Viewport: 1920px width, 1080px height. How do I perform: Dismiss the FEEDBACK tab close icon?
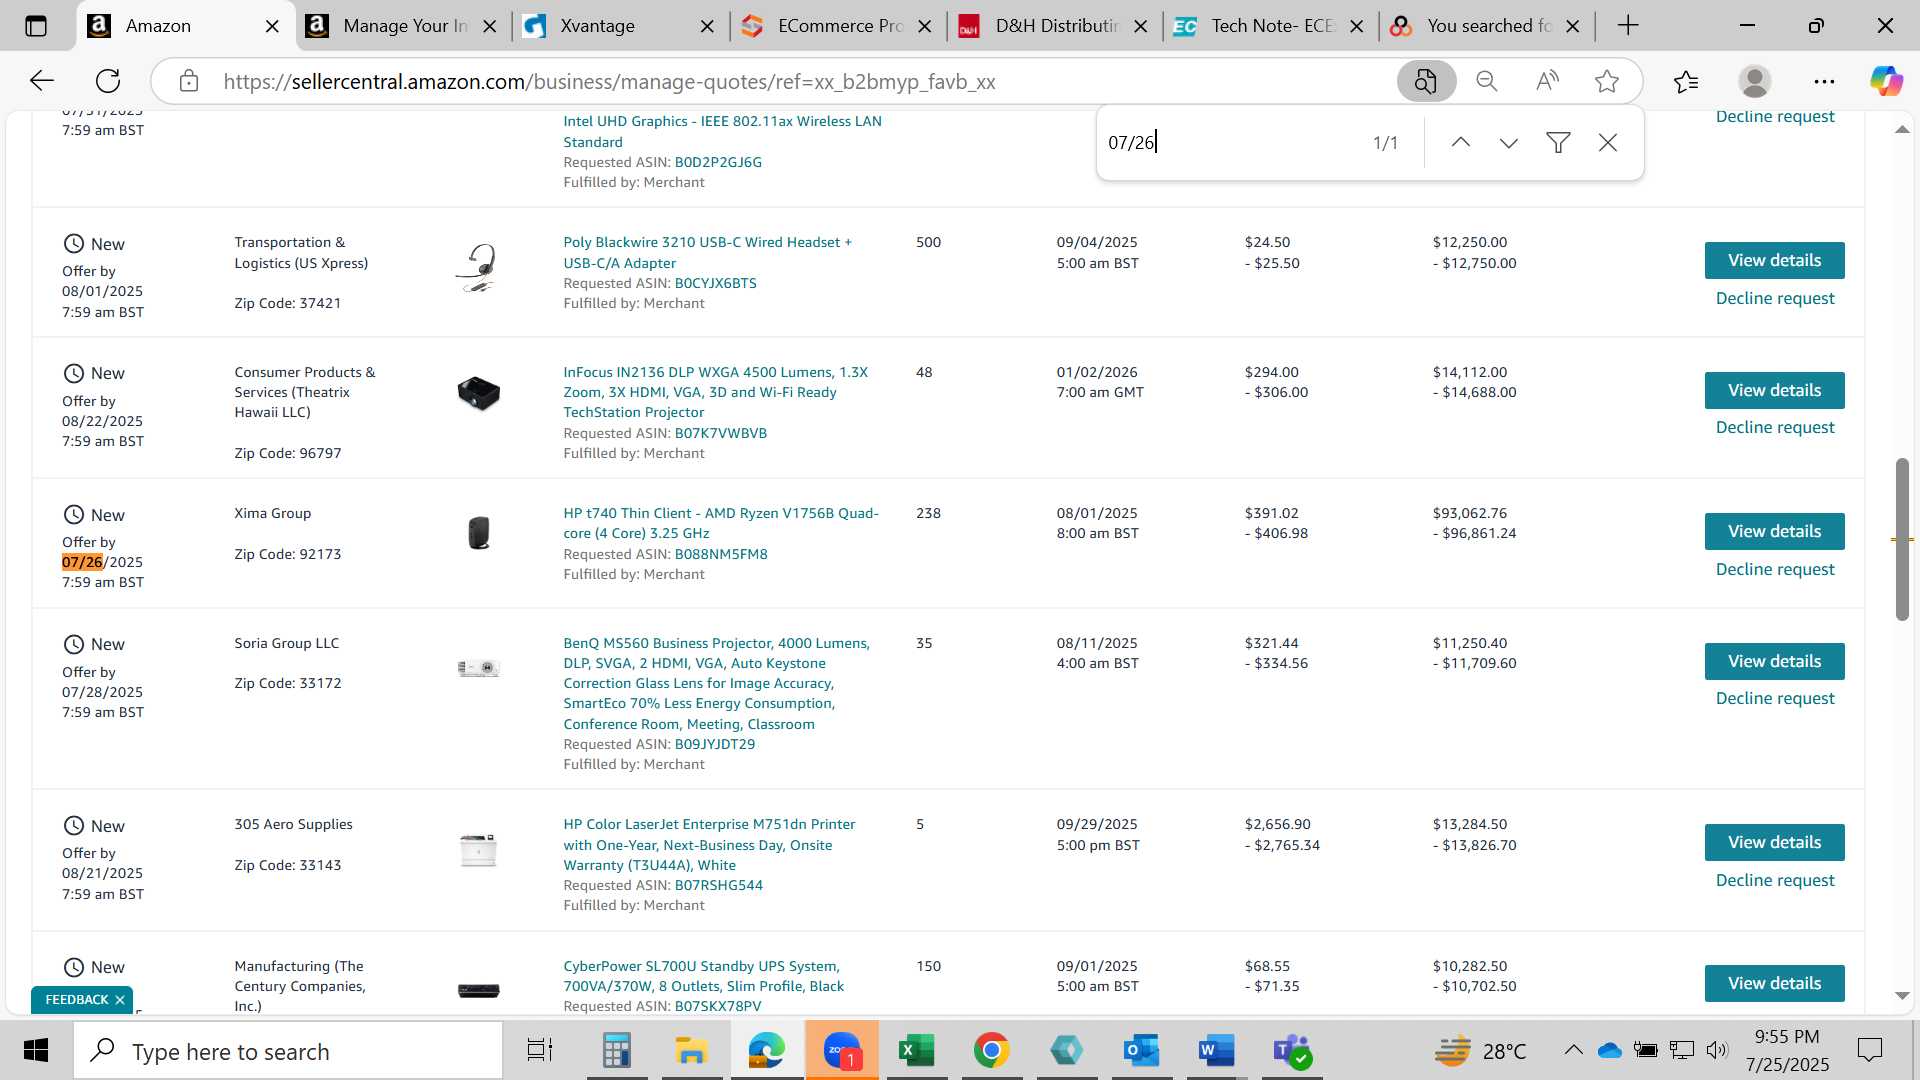pyautogui.click(x=120, y=1000)
